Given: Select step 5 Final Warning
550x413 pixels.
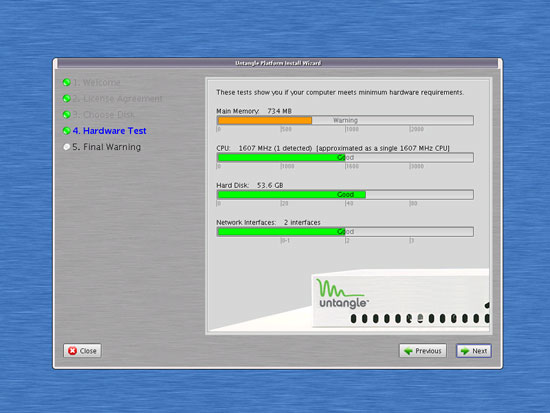Looking at the screenshot, I should point(107,147).
